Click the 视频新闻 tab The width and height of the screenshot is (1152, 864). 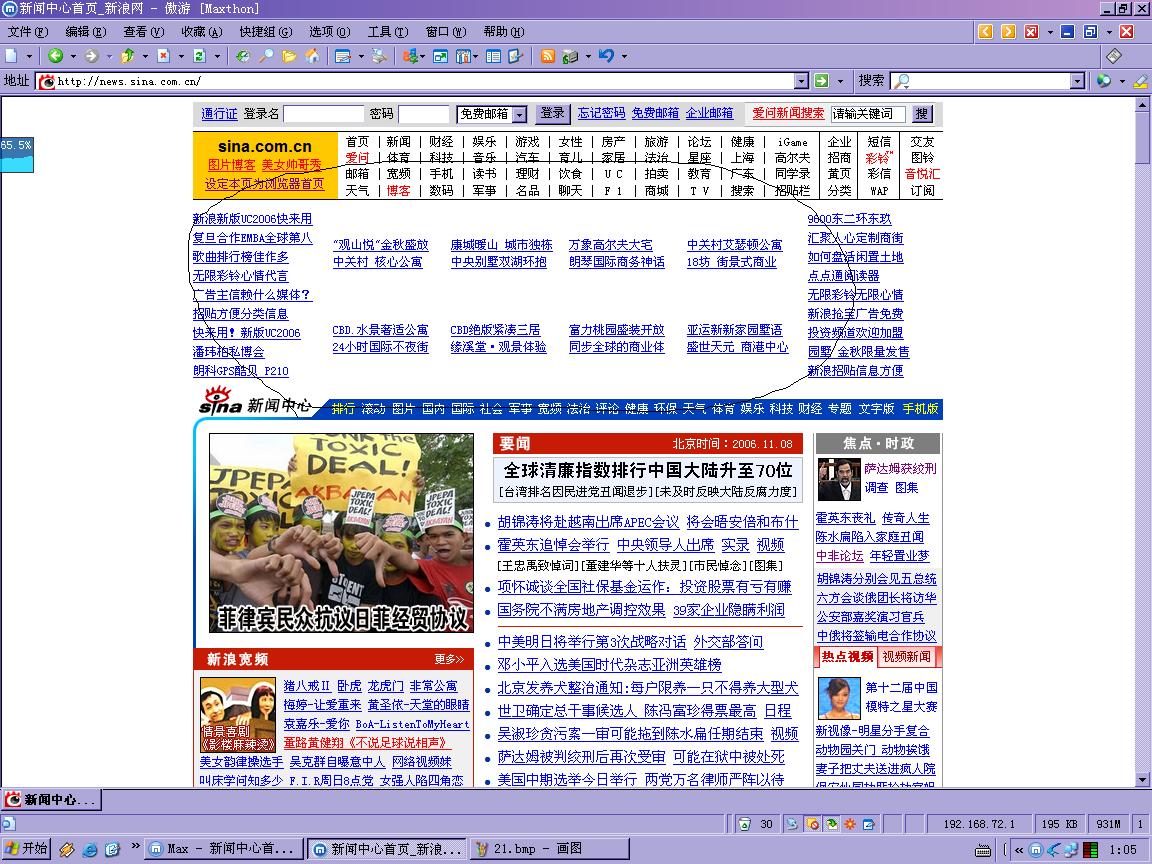(907, 657)
